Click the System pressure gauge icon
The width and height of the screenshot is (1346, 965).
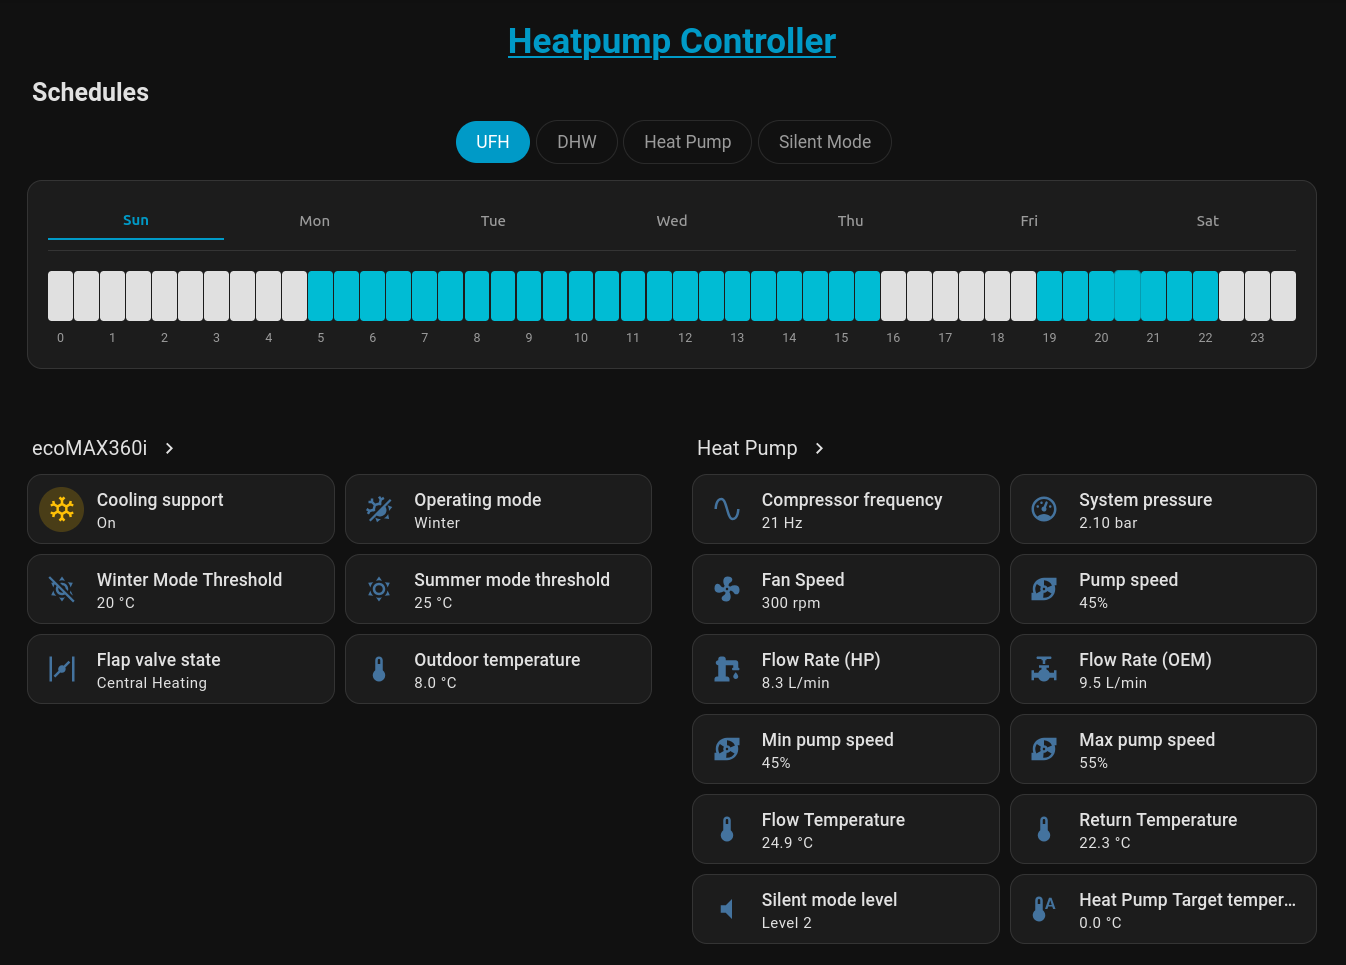point(1044,509)
